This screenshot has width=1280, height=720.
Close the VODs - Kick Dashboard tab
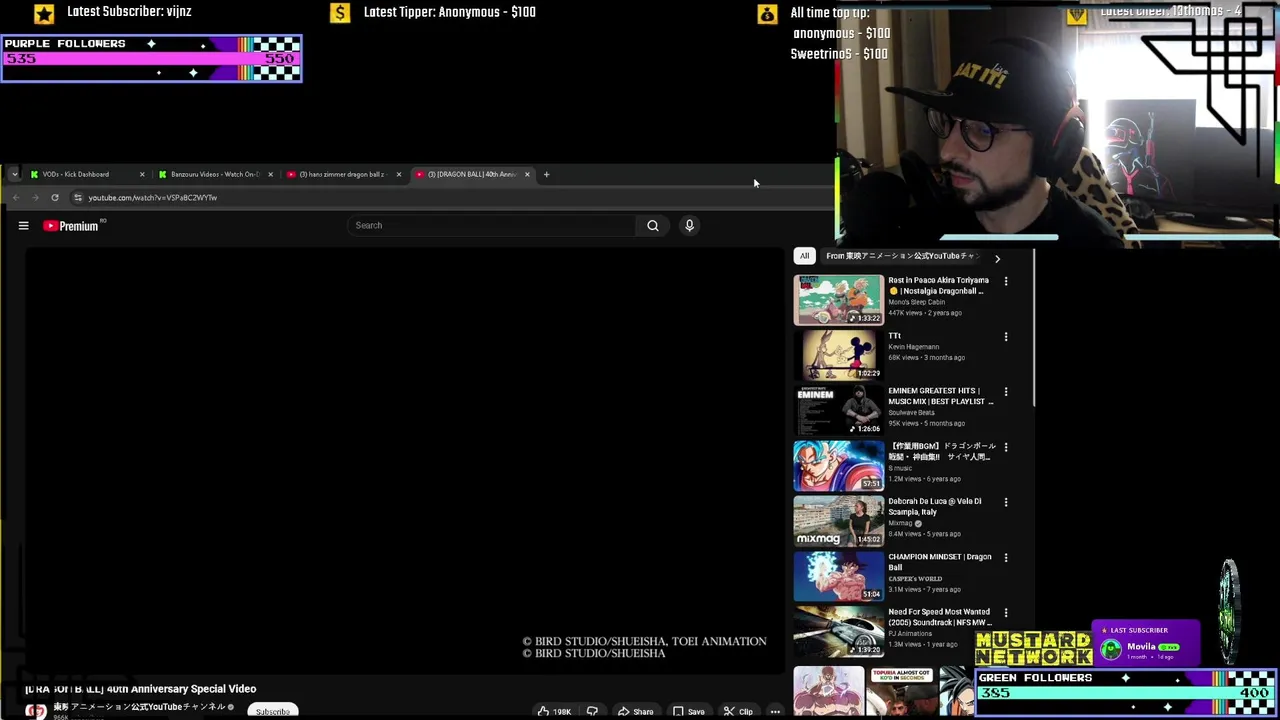(x=142, y=174)
